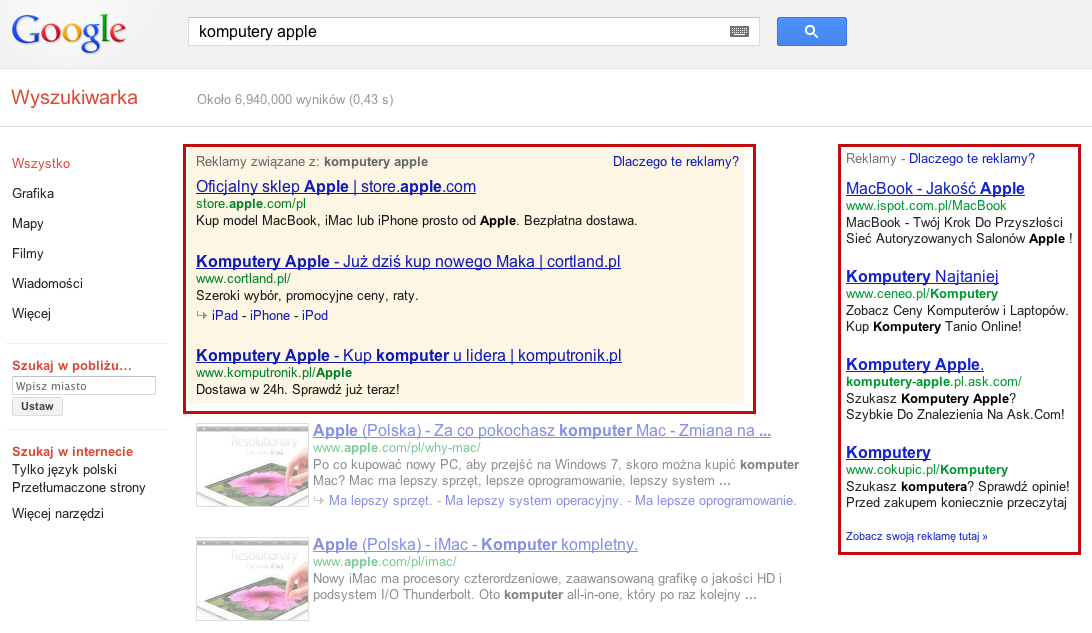Open the on-screen keyboard icon in search box

click(x=740, y=31)
